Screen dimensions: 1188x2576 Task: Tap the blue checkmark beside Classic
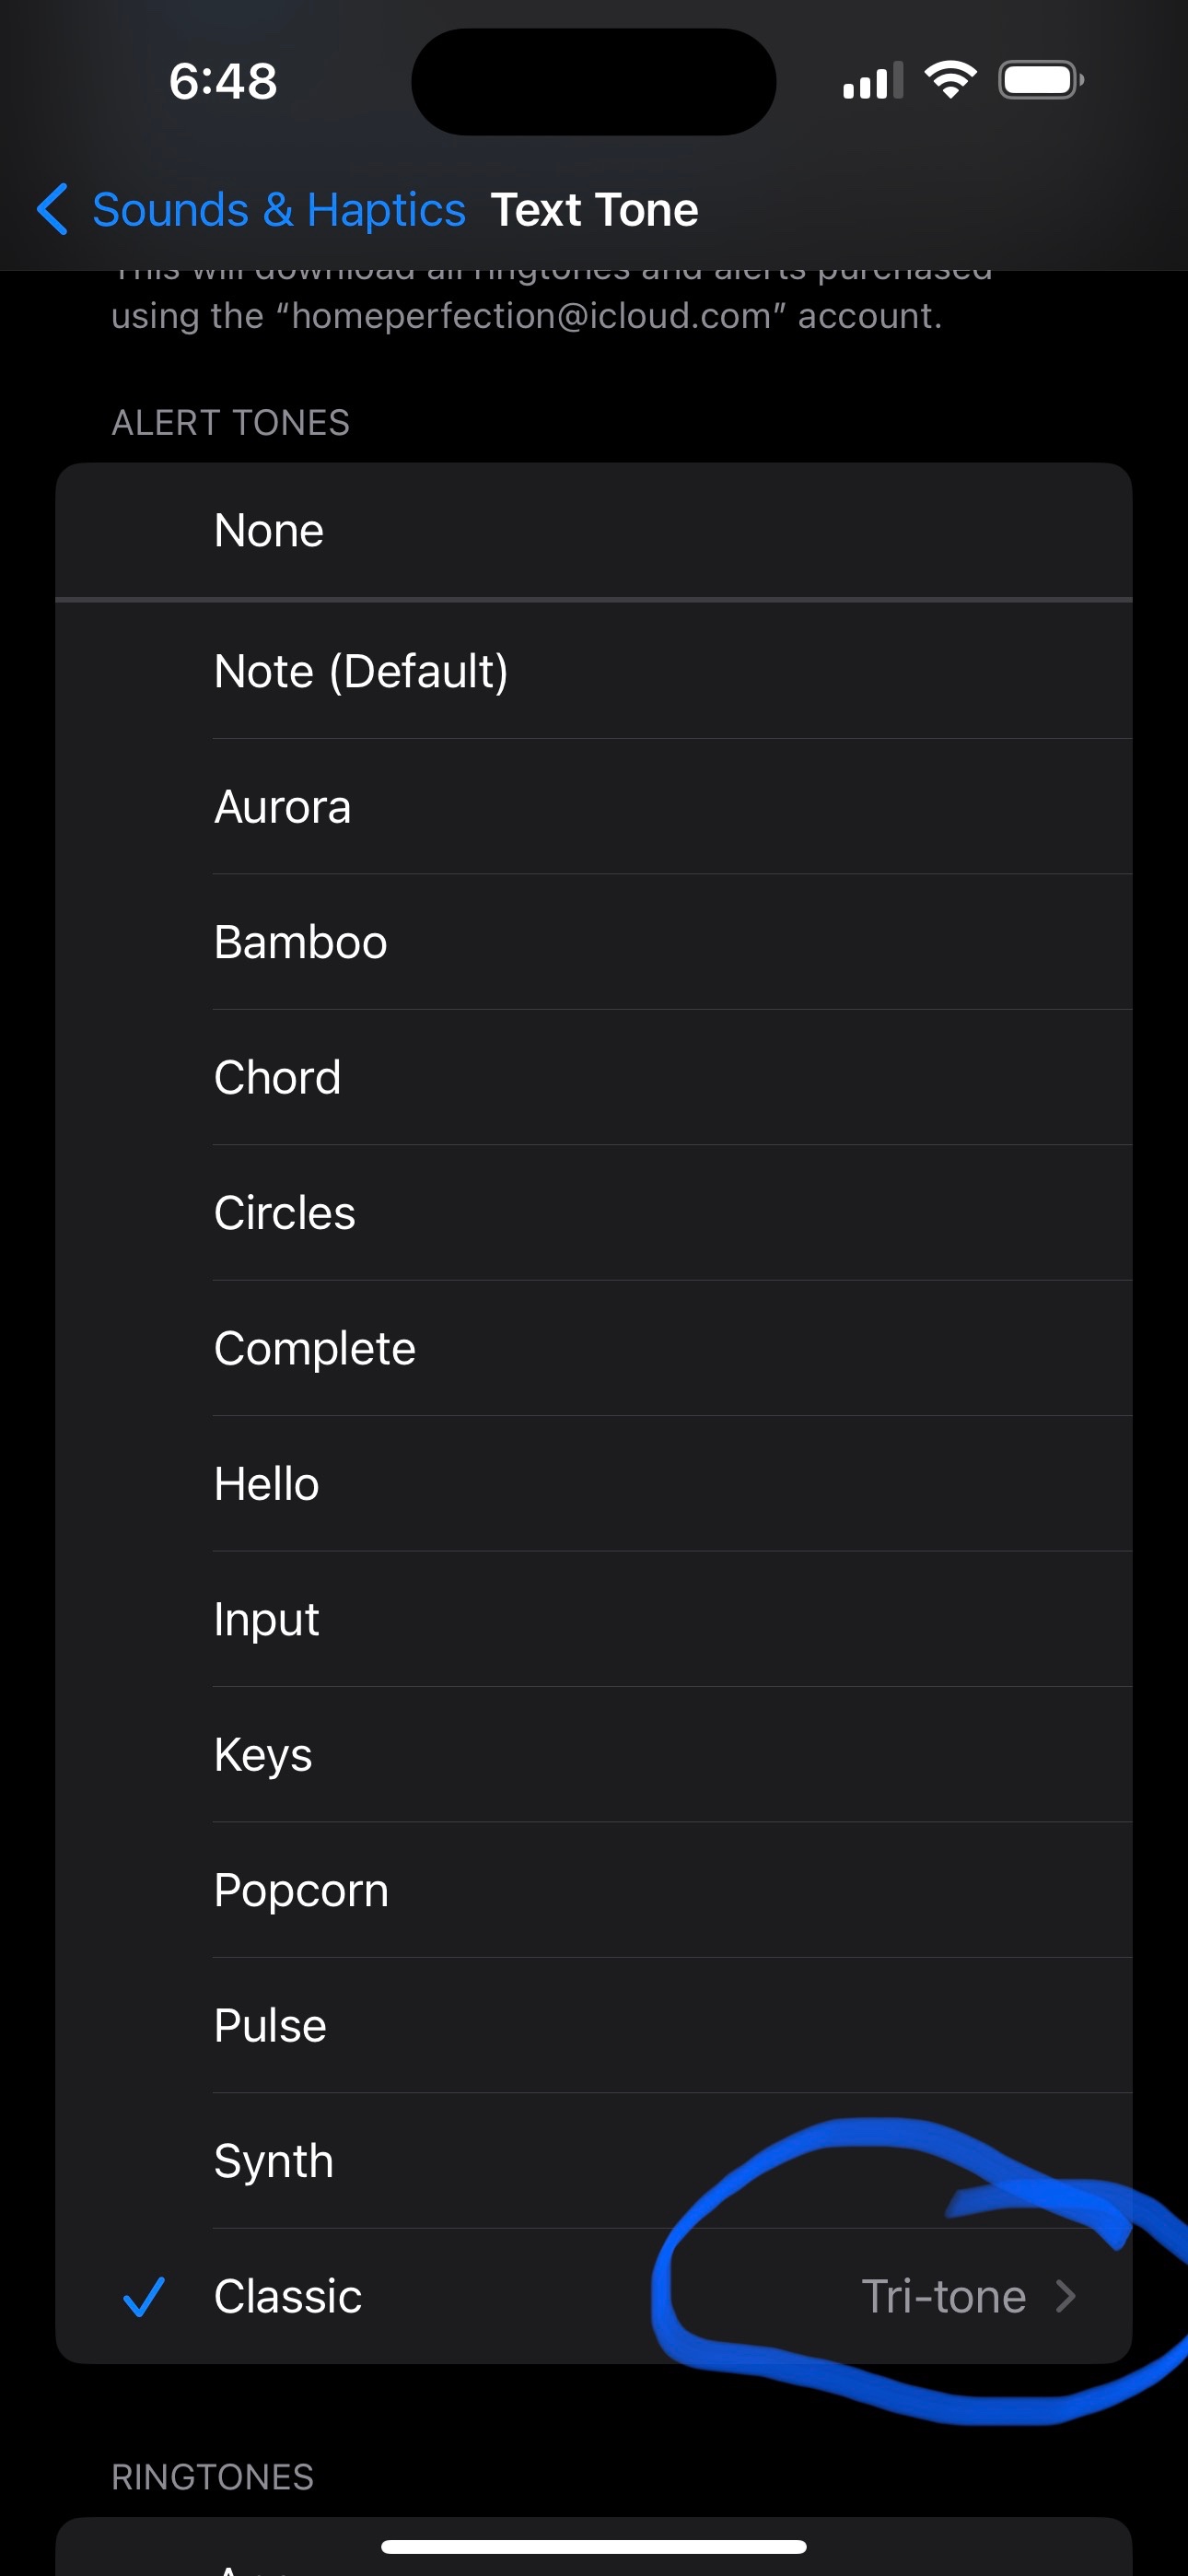click(143, 2297)
